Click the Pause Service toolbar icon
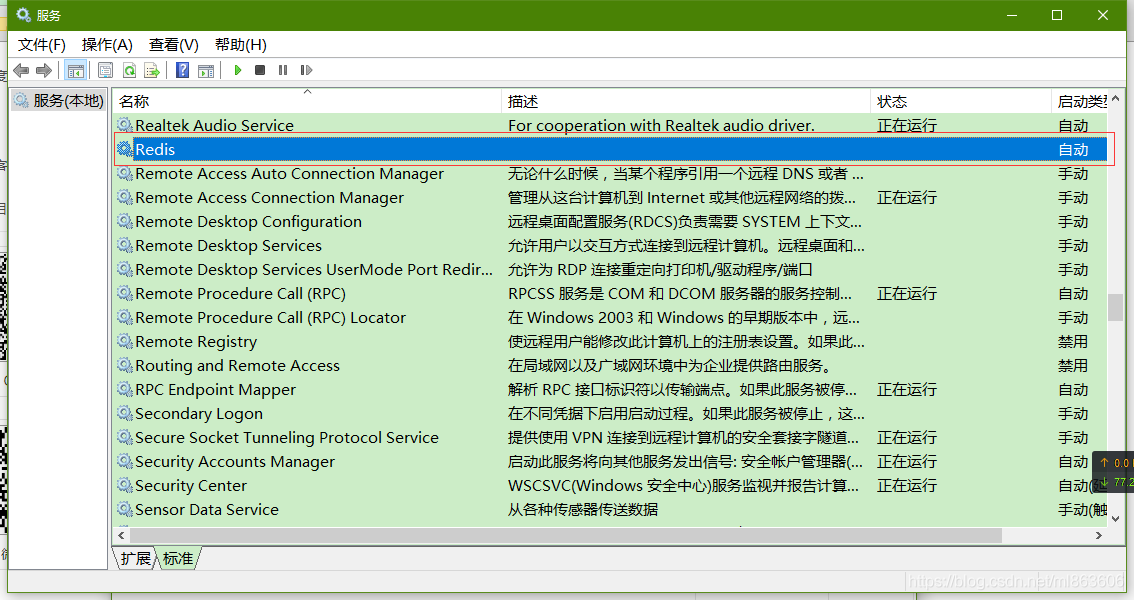This screenshot has height=600, width=1134. pyautogui.click(x=283, y=70)
